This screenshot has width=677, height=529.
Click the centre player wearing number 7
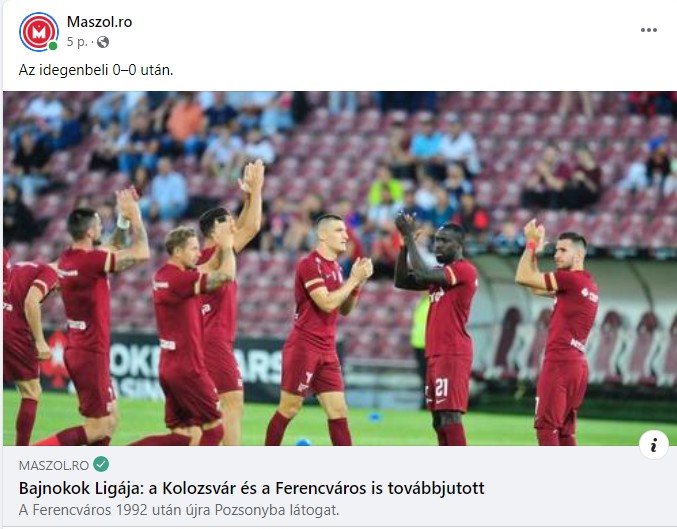(319, 330)
